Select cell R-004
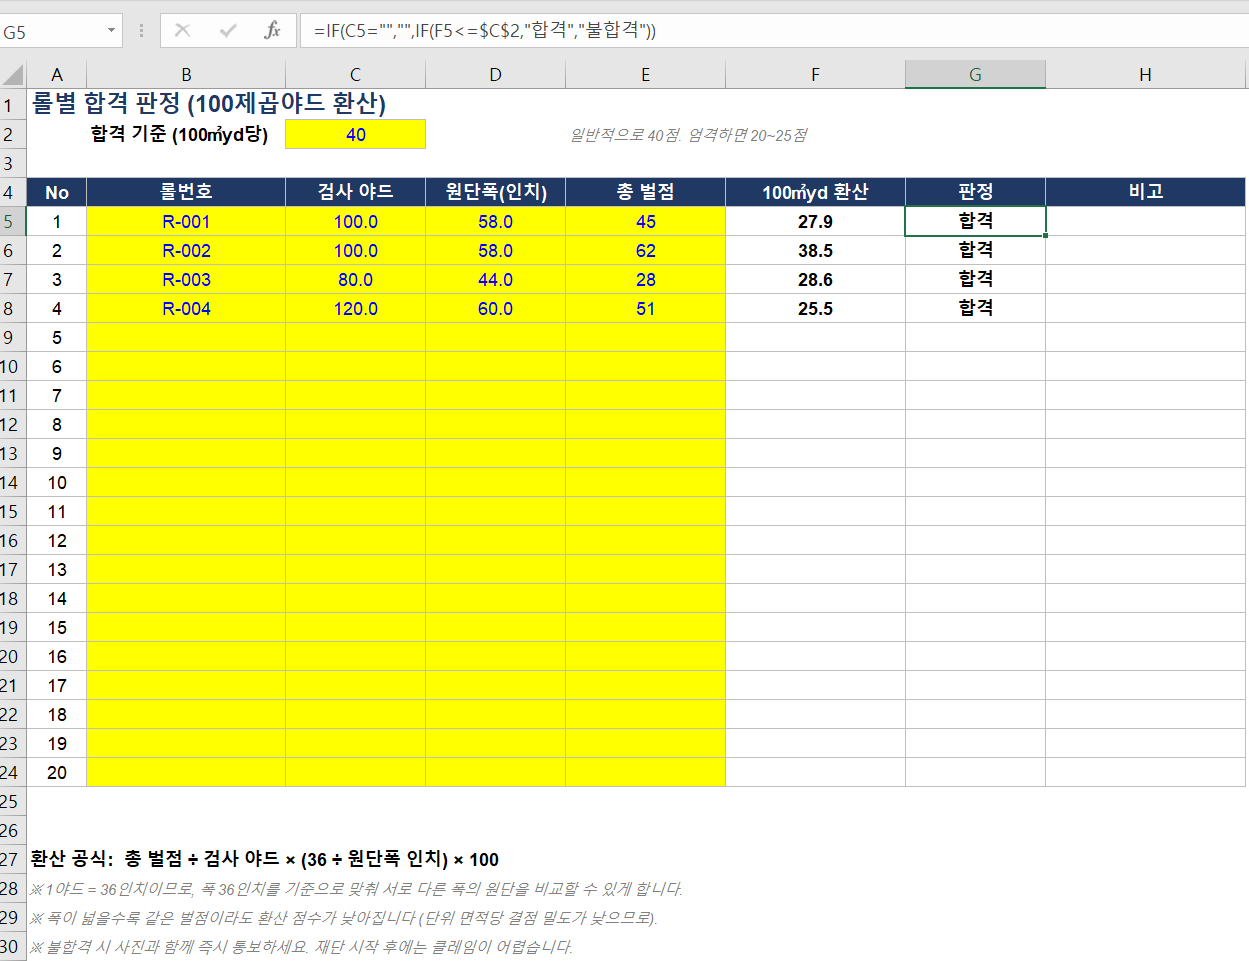 click(186, 309)
